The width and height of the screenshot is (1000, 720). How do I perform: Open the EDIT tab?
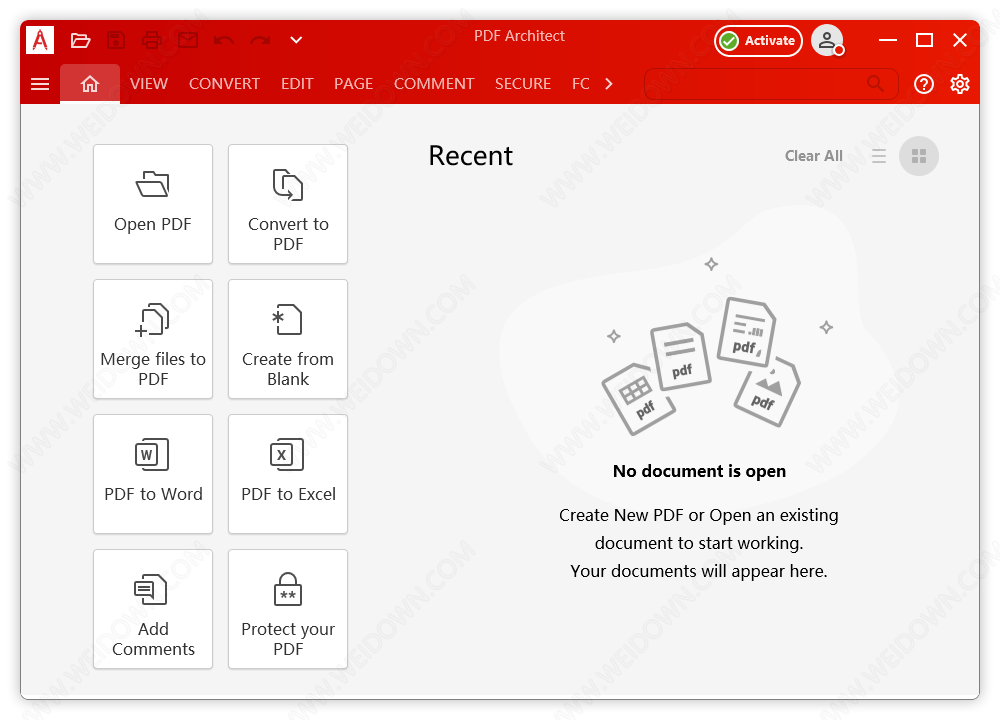pos(297,84)
